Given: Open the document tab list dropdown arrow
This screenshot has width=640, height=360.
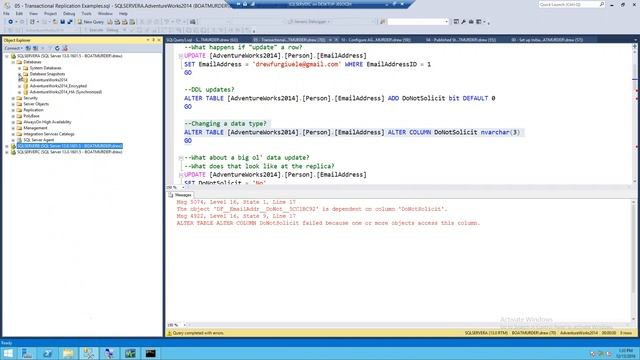Looking at the screenshot, I should pyautogui.click(x=635, y=40).
